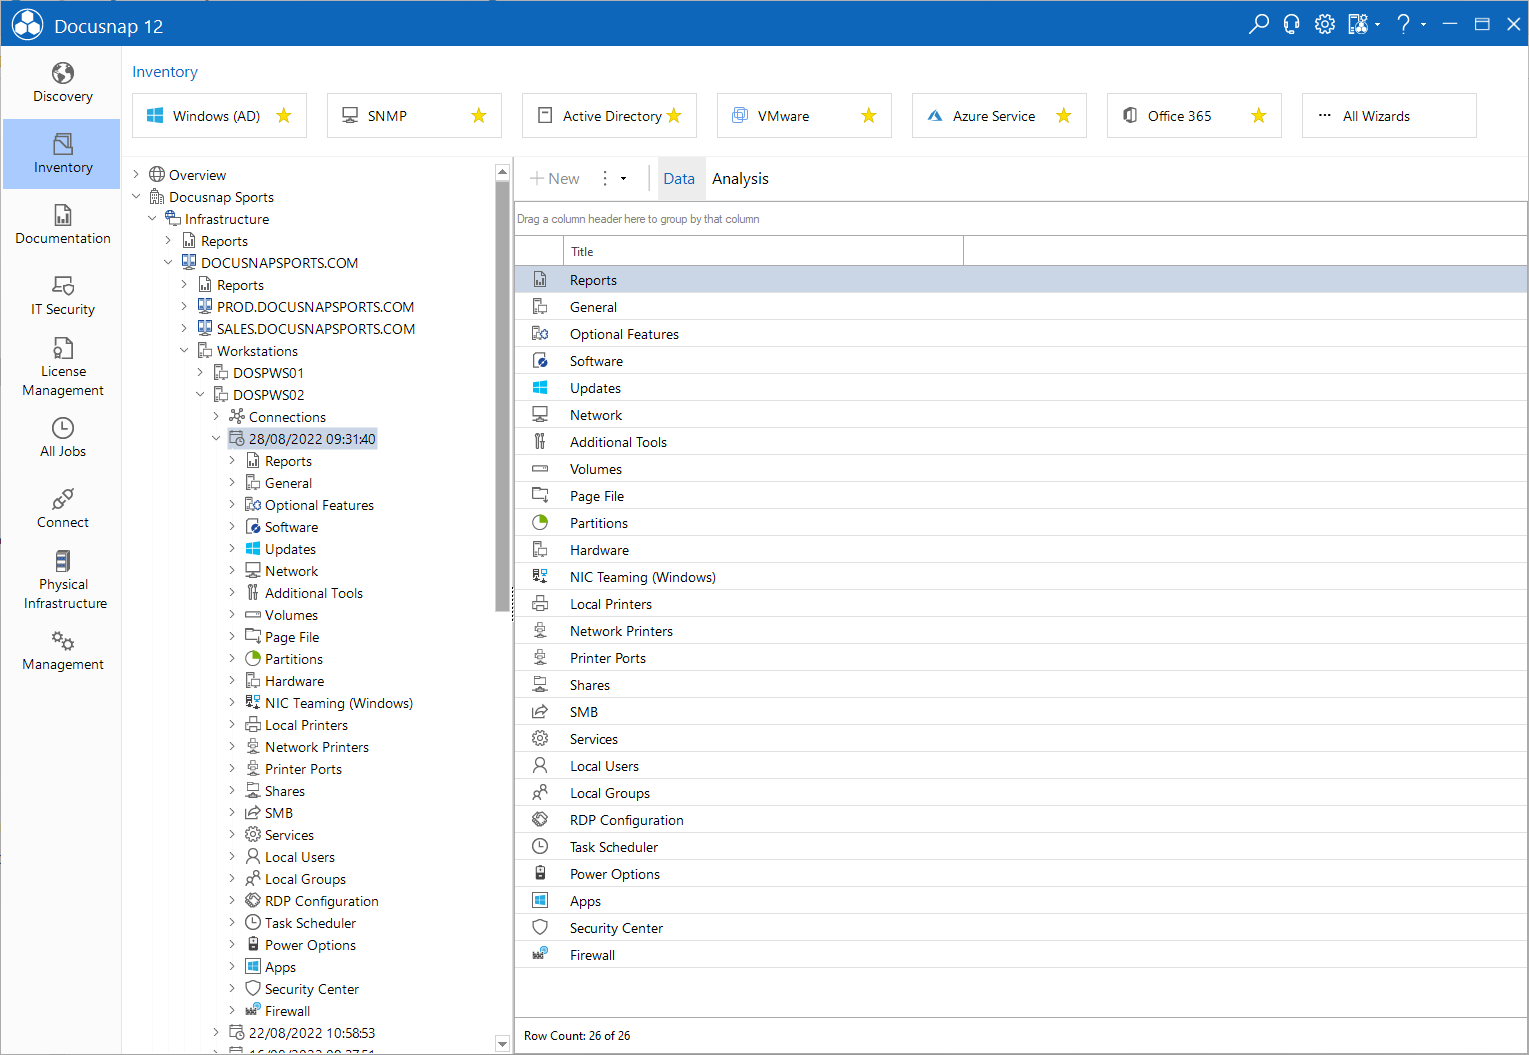Collapse the Docusnap Sports tree node

137,197
